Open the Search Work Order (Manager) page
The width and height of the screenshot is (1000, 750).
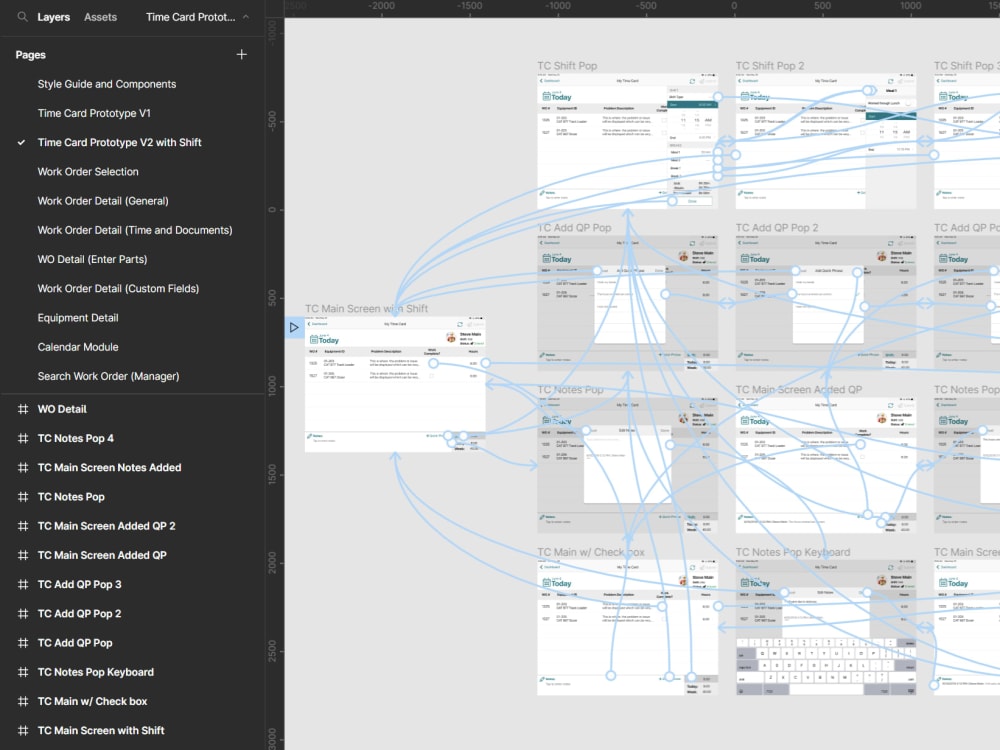[108, 377]
